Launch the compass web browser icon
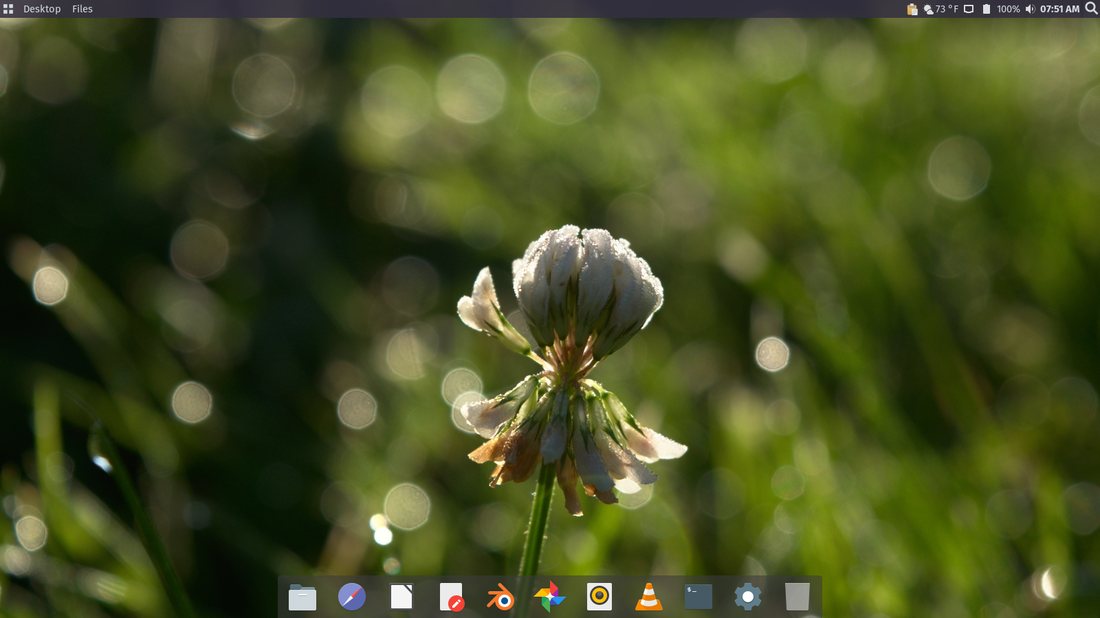Viewport: 1100px width, 618px height. [x=352, y=597]
